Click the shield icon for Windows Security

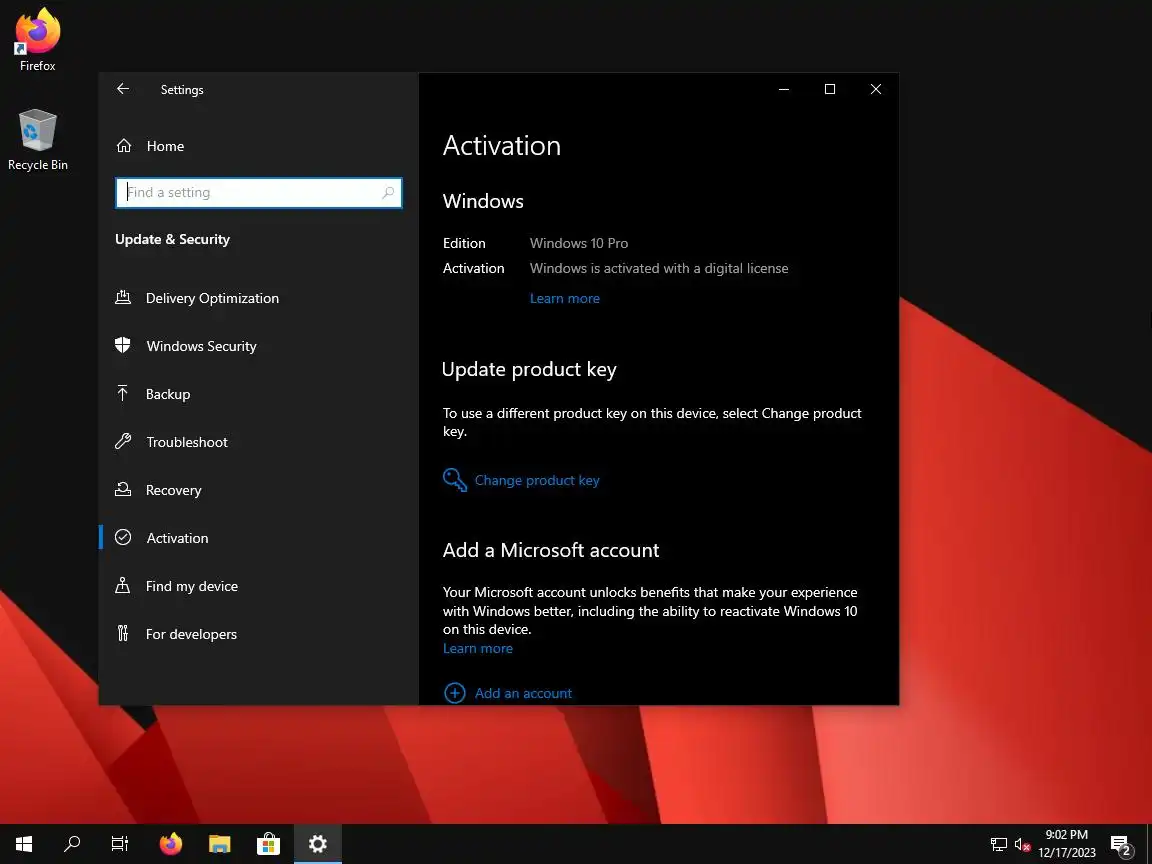click(123, 345)
